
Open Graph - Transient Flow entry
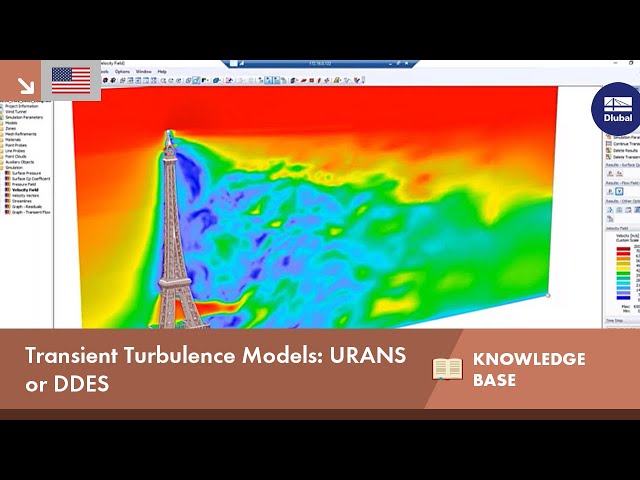pos(31,212)
